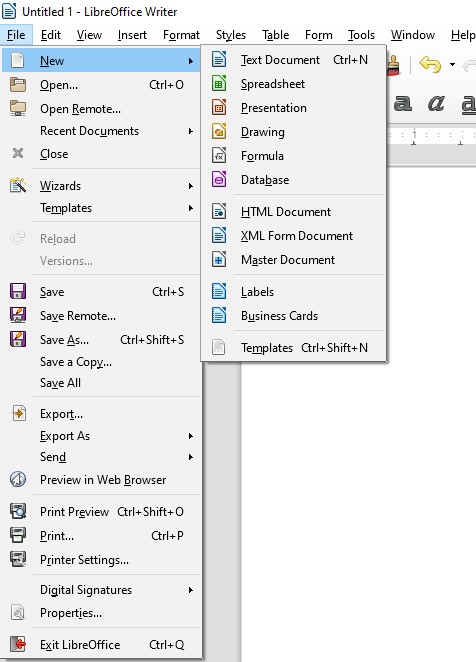Click the Printer Settings icon
This screenshot has width=476, height=662.
point(18,560)
